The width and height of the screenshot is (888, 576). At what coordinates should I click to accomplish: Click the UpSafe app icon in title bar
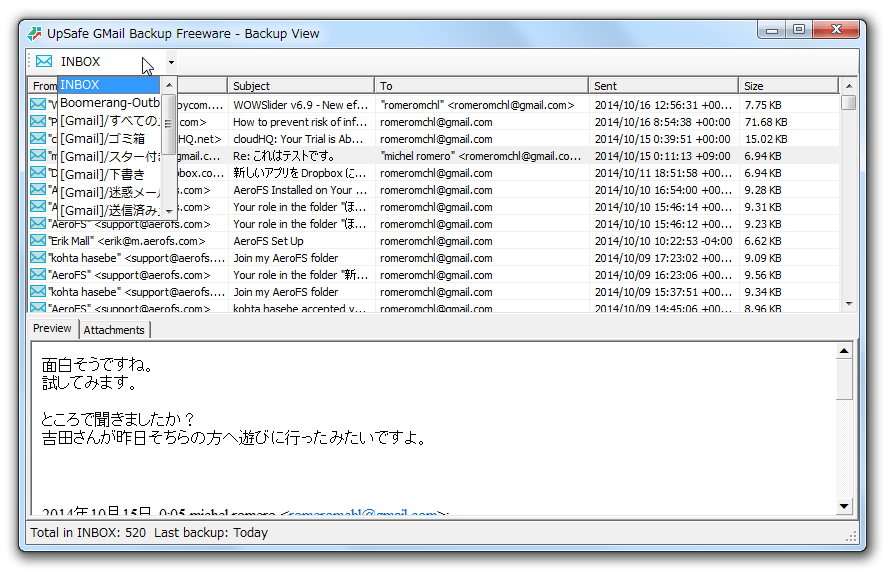point(35,34)
